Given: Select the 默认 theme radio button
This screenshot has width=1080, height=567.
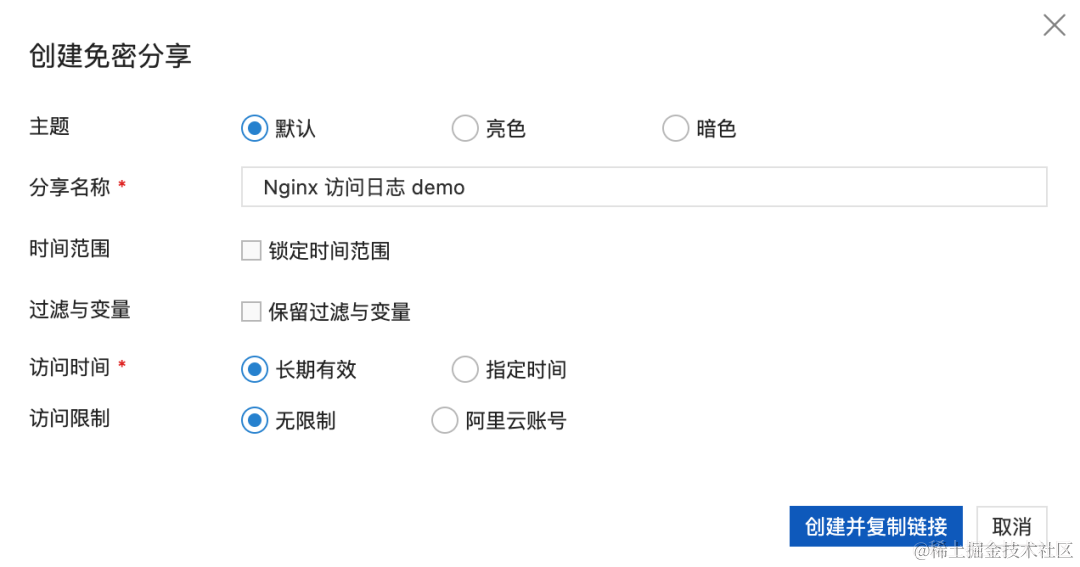Looking at the screenshot, I should (x=255, y=129).
